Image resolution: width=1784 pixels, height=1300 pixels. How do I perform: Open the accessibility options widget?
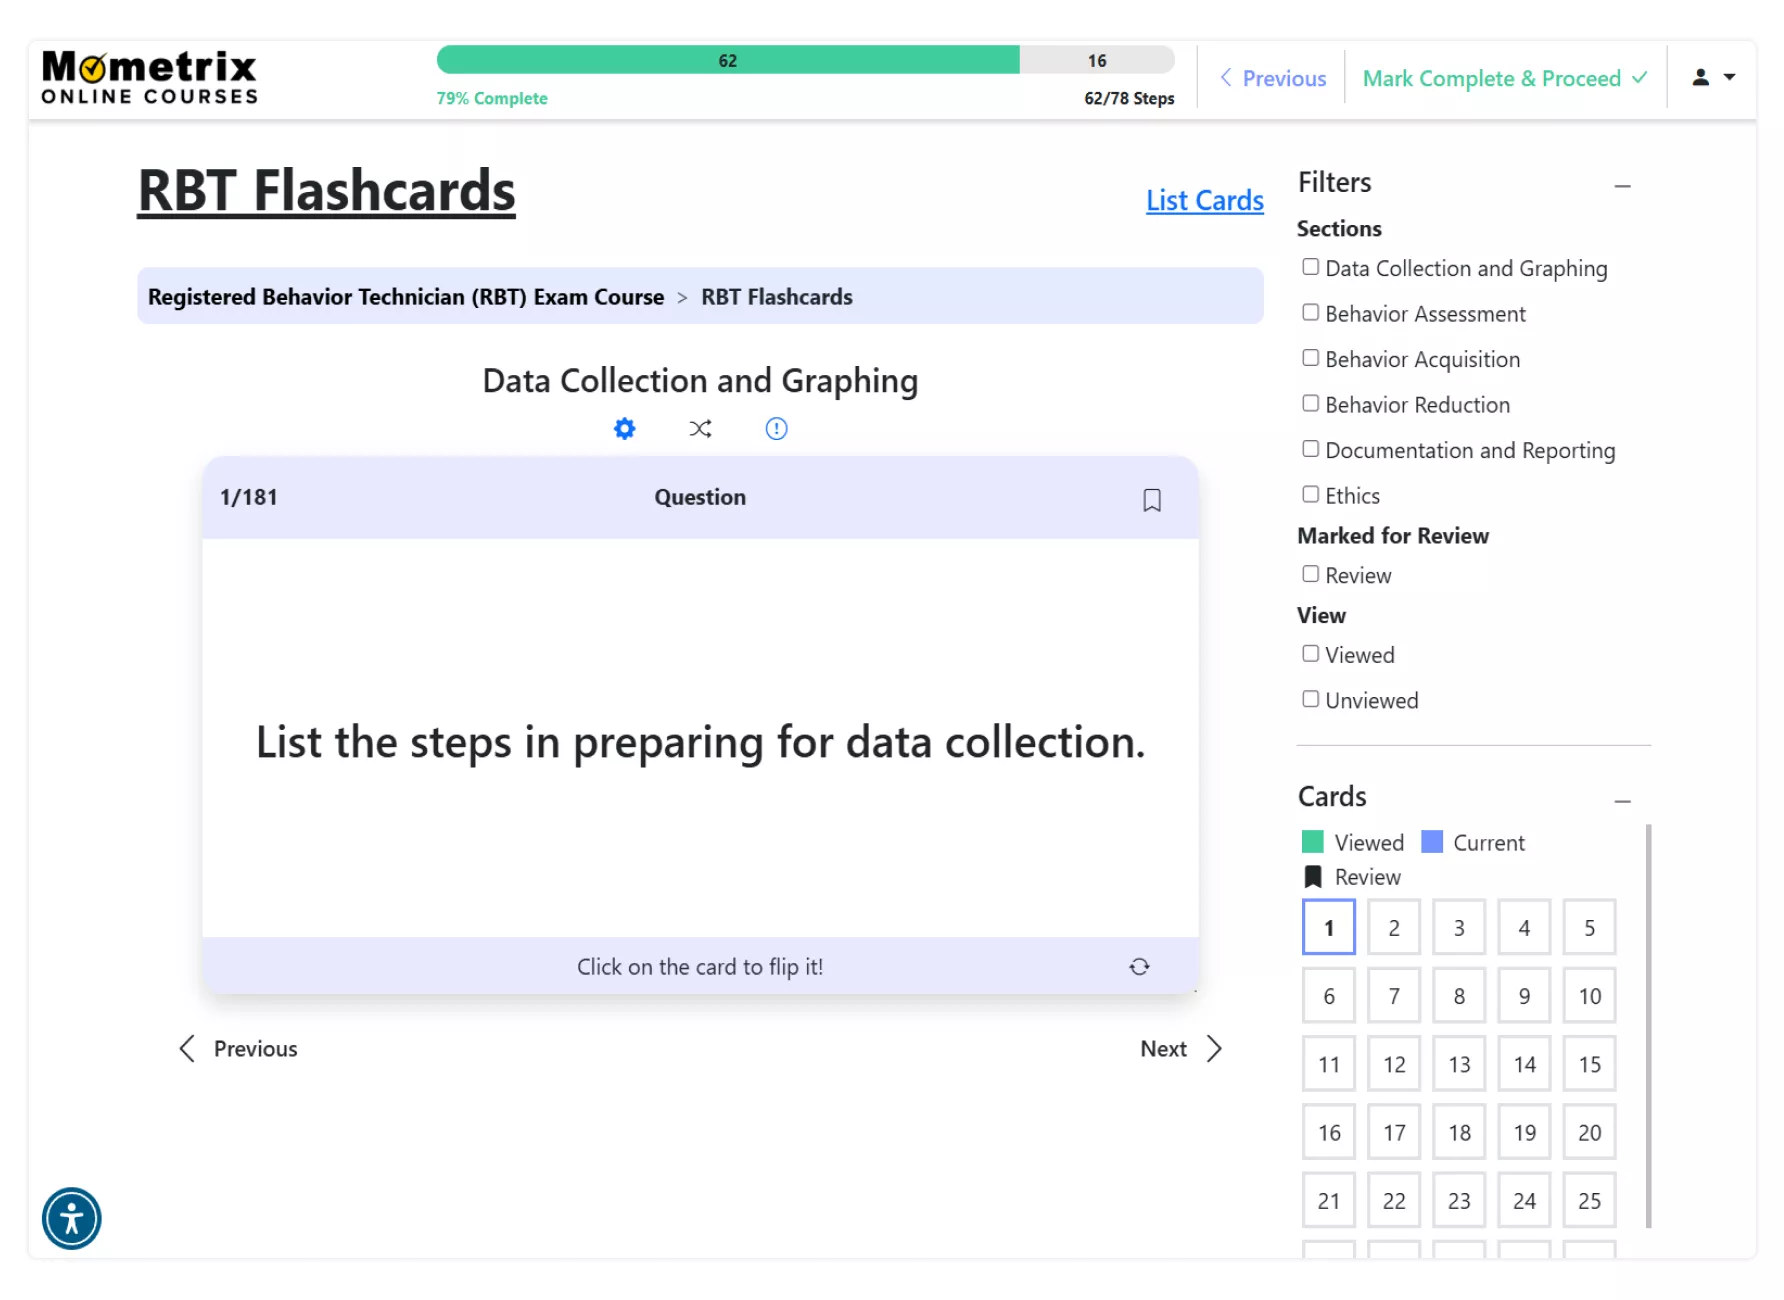pyautogui.click(x=72, y=1218)
